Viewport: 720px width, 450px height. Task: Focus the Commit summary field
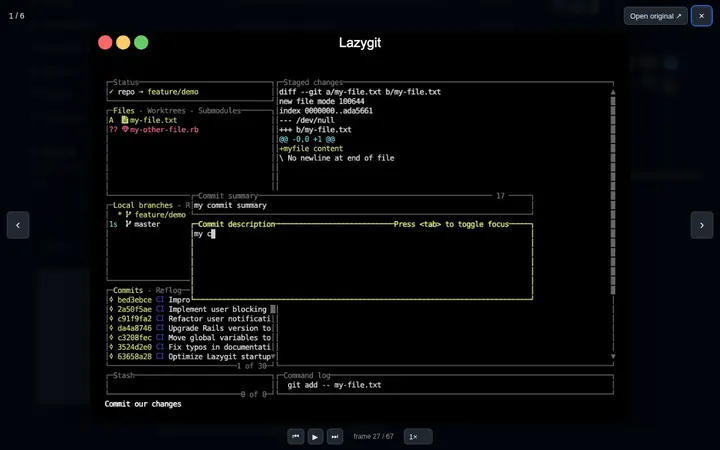362,205
